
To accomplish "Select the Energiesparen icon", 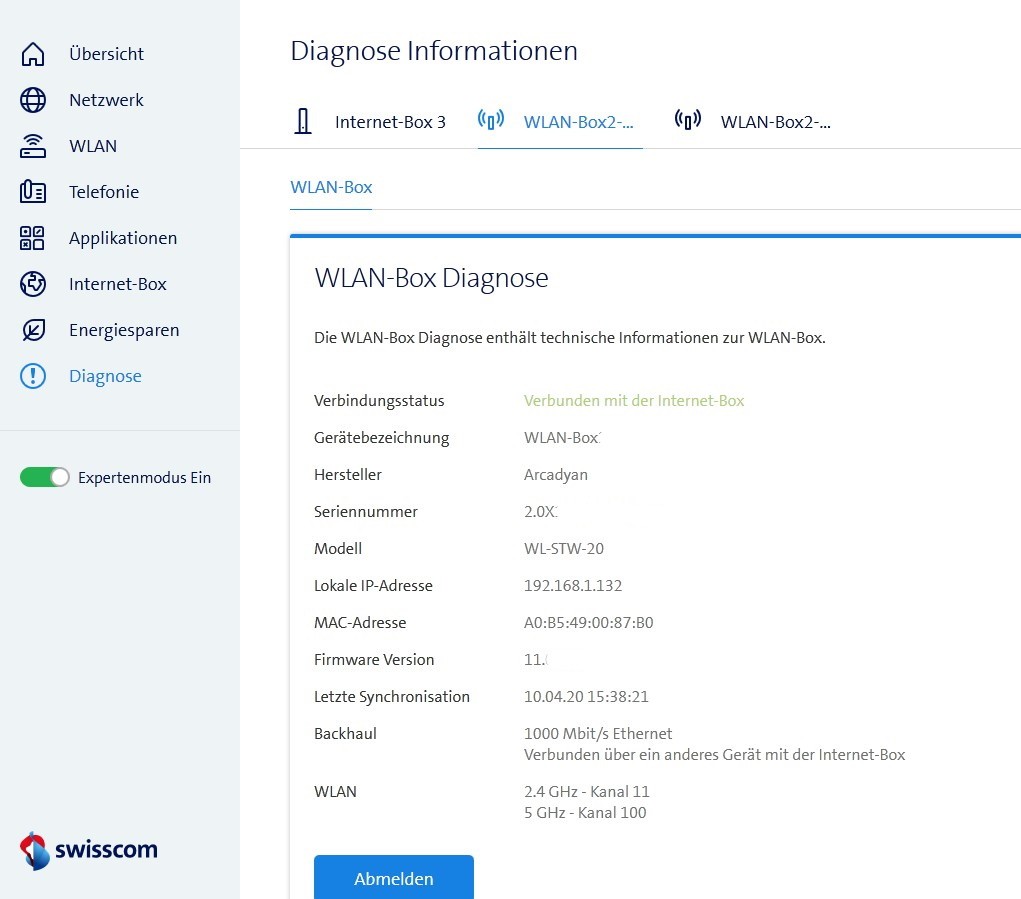I will [31, 330].
